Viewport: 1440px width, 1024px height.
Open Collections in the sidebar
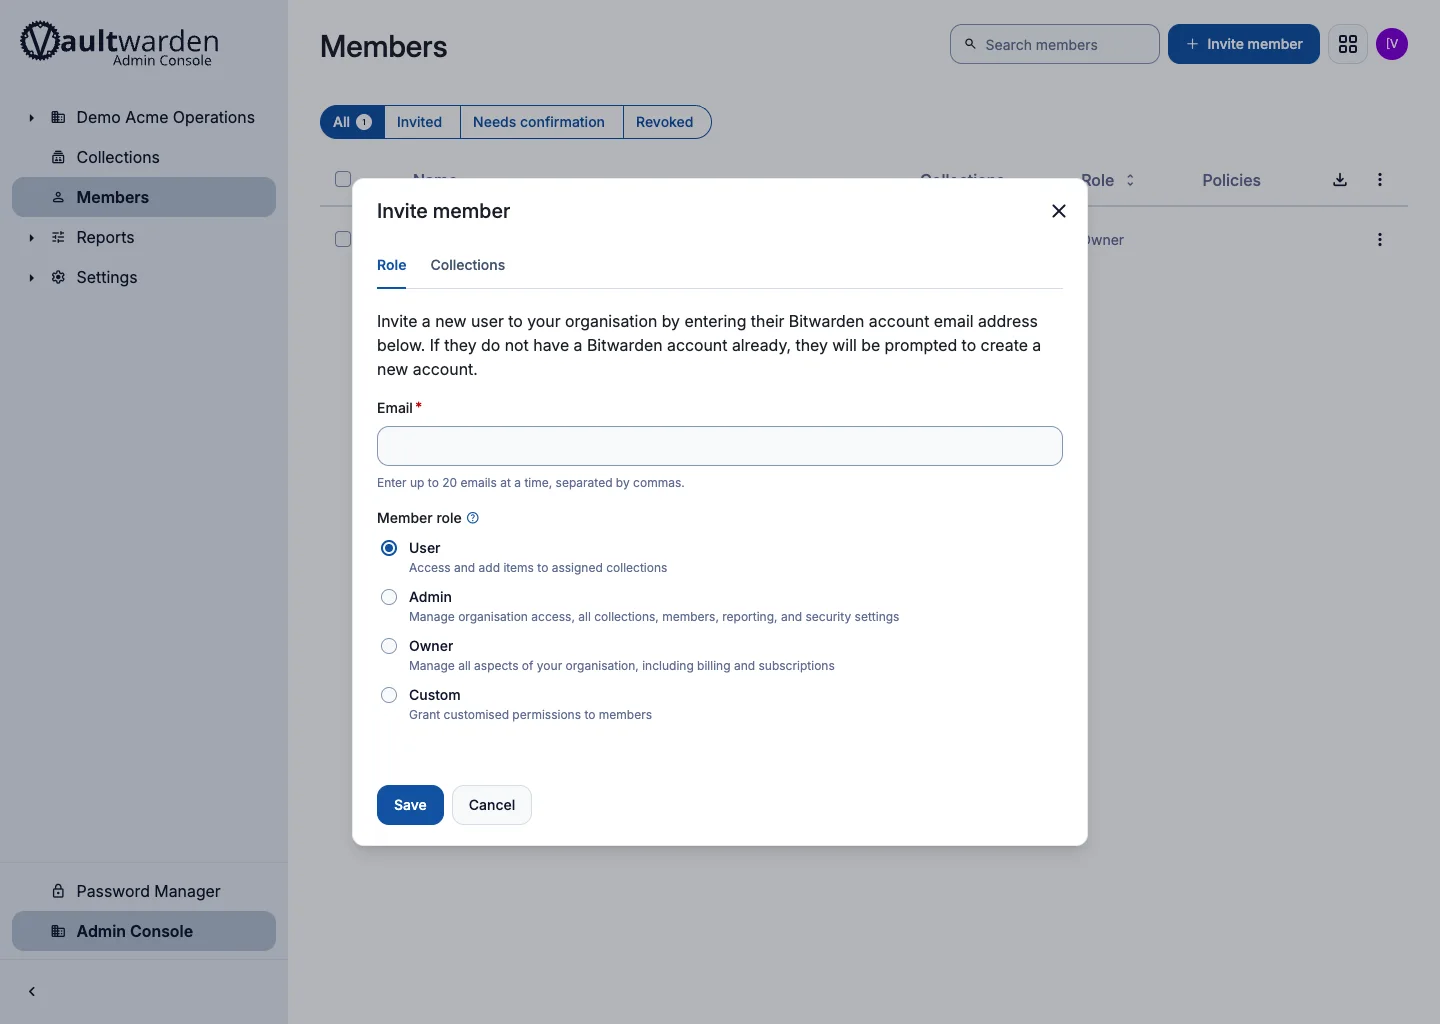click(118, 157)
